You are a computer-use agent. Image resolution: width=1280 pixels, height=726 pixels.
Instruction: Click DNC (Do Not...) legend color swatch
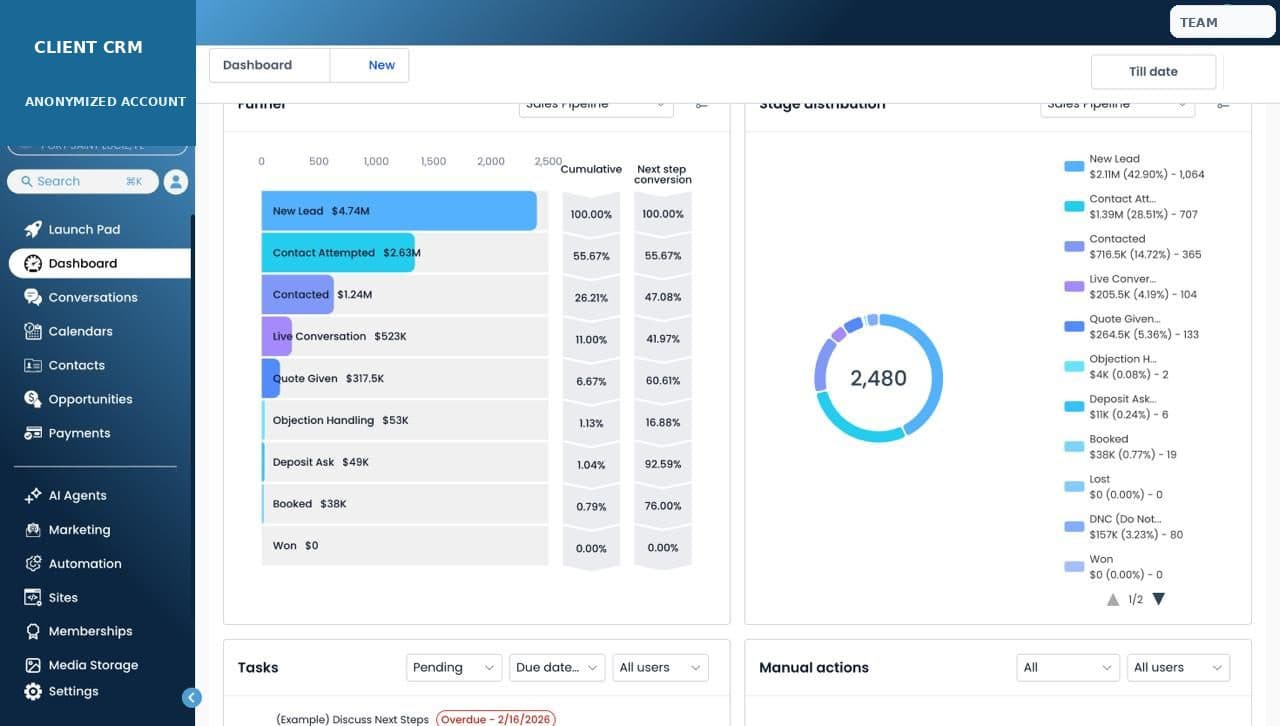point(1074,526)
